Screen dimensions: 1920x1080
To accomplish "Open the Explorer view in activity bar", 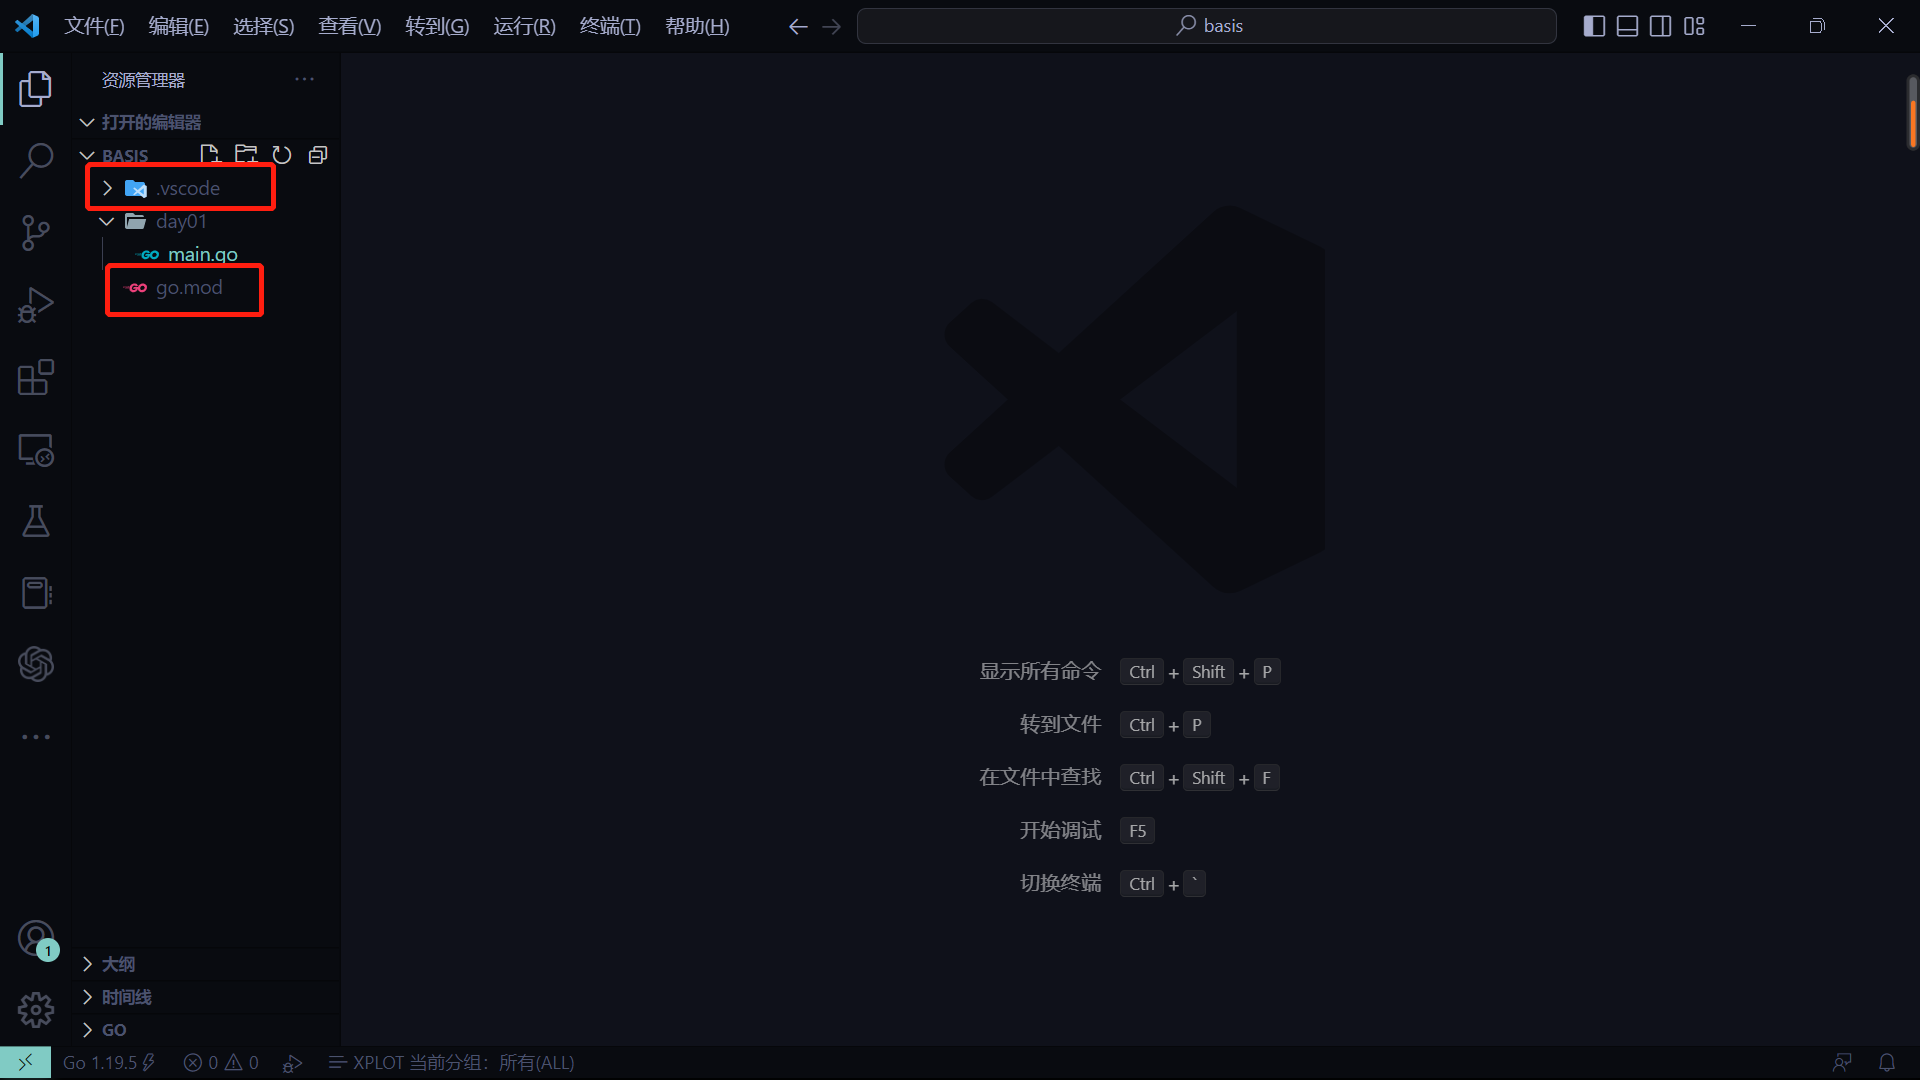I will click(36, 89).
